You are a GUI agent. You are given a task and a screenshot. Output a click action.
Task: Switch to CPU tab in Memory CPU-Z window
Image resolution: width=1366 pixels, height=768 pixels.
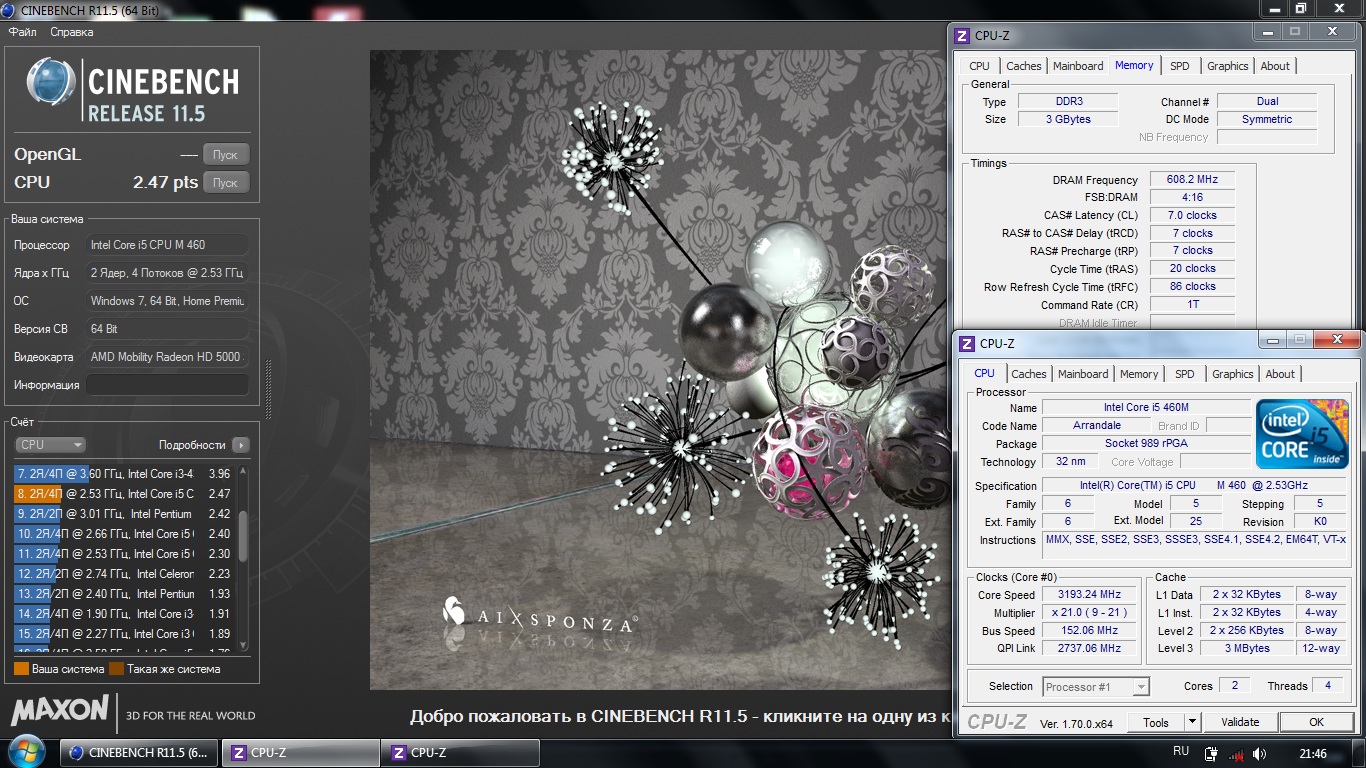979,66
